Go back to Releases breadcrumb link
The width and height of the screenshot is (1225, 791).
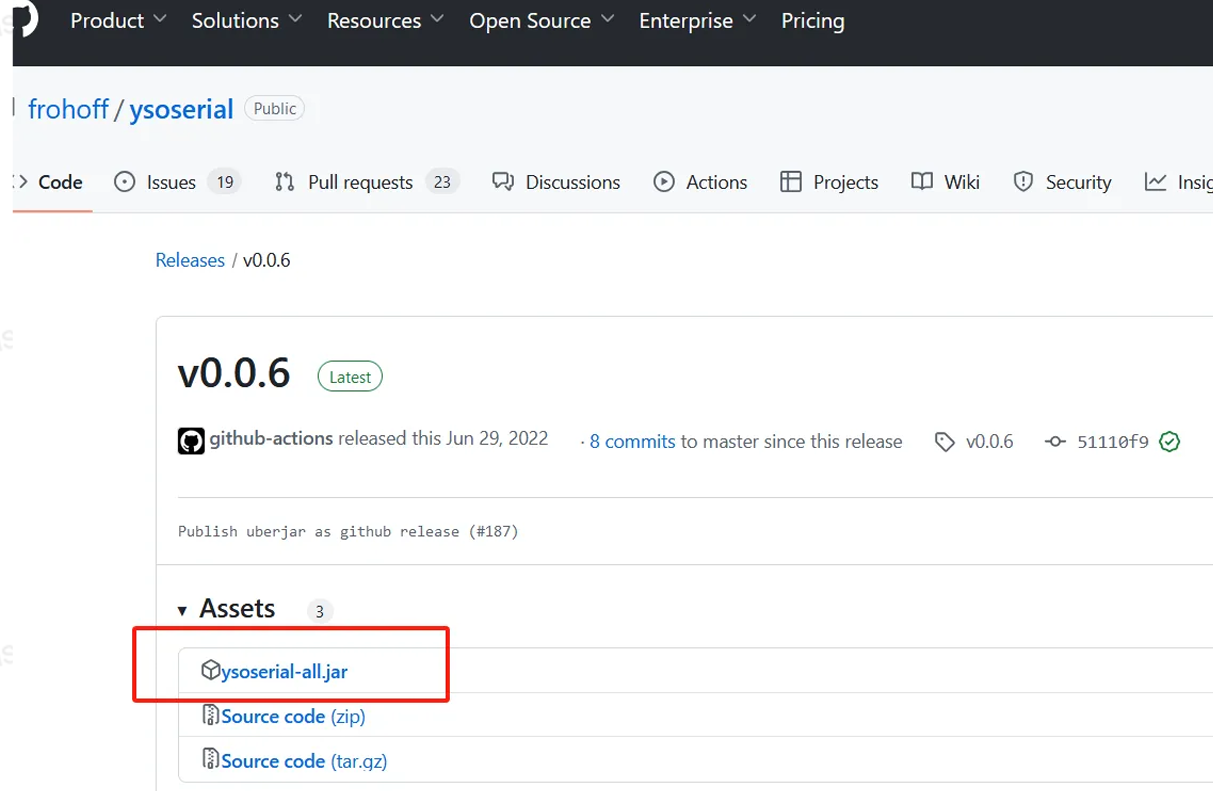coord(190,260)
